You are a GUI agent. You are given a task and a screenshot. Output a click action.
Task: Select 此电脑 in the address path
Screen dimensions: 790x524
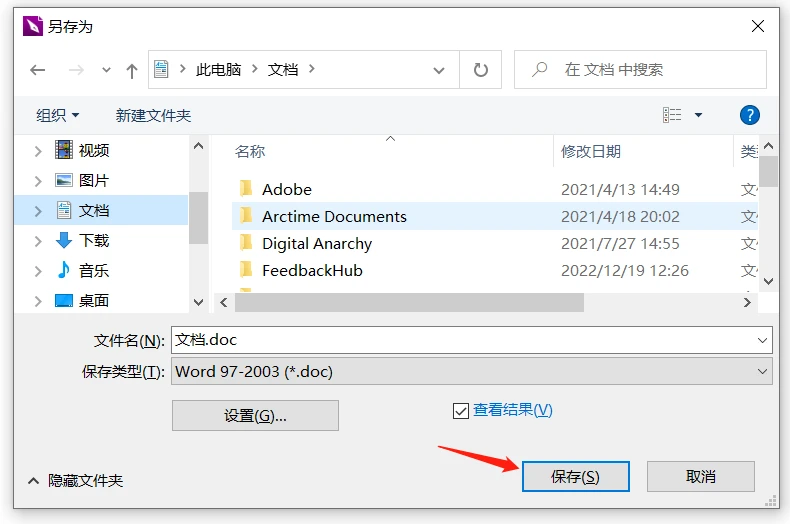click(218, 70)
